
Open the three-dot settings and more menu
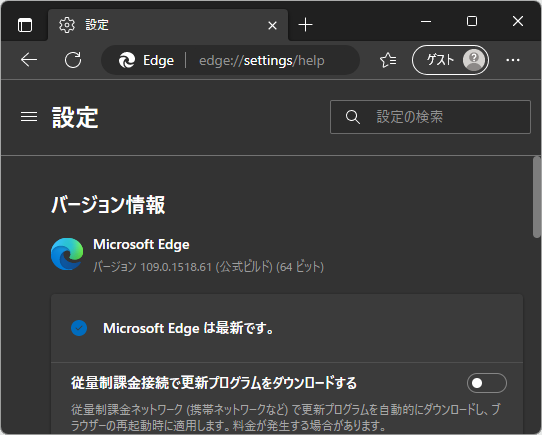click(x=513, y=60)
